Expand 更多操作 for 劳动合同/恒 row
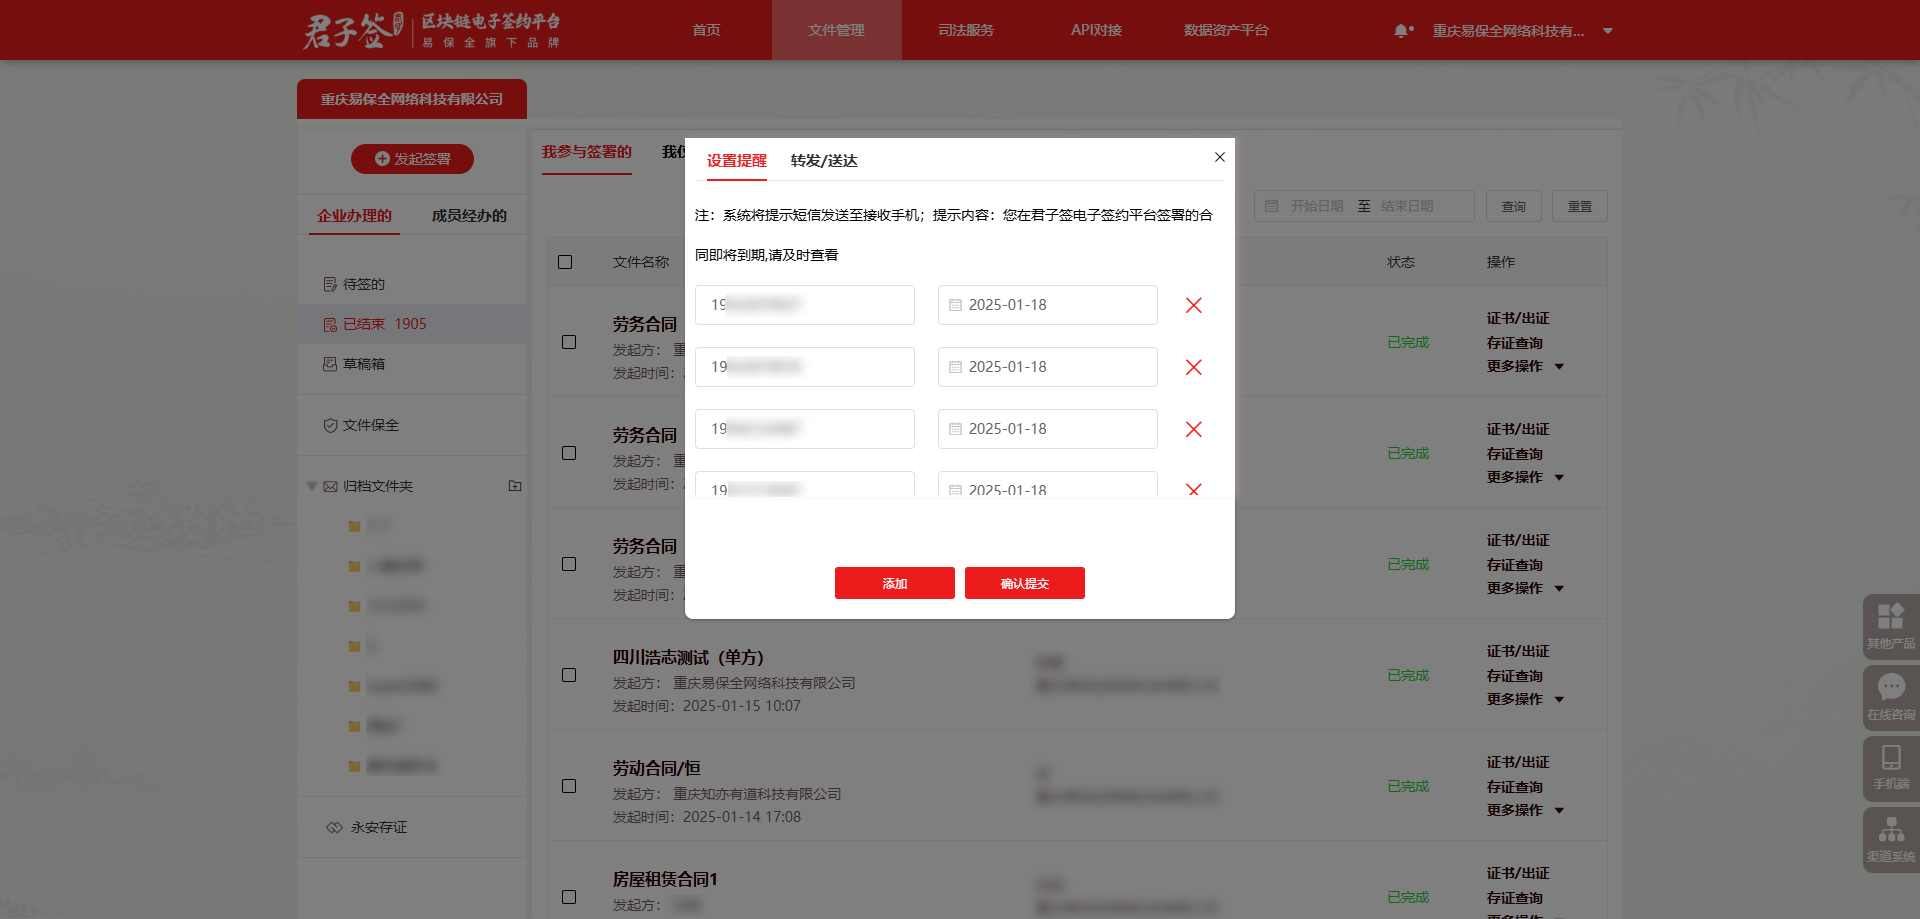This screenshot has width=1920, height=919. pos(1559,811)
